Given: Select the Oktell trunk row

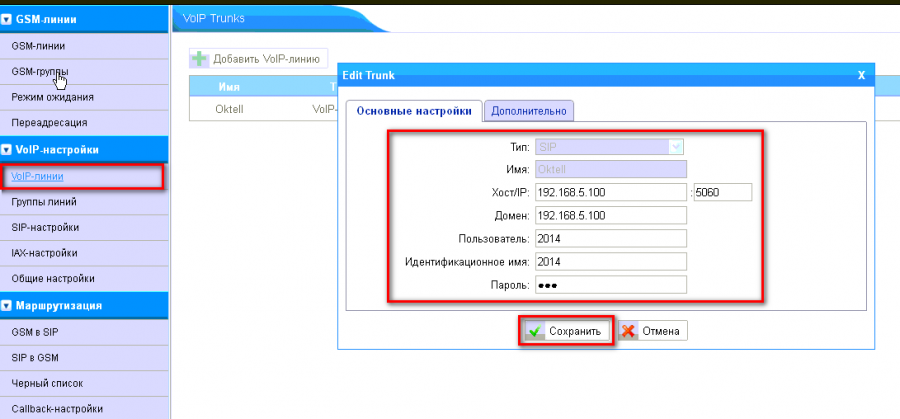Looking at the screenshot, I should [x=230, y=110].
